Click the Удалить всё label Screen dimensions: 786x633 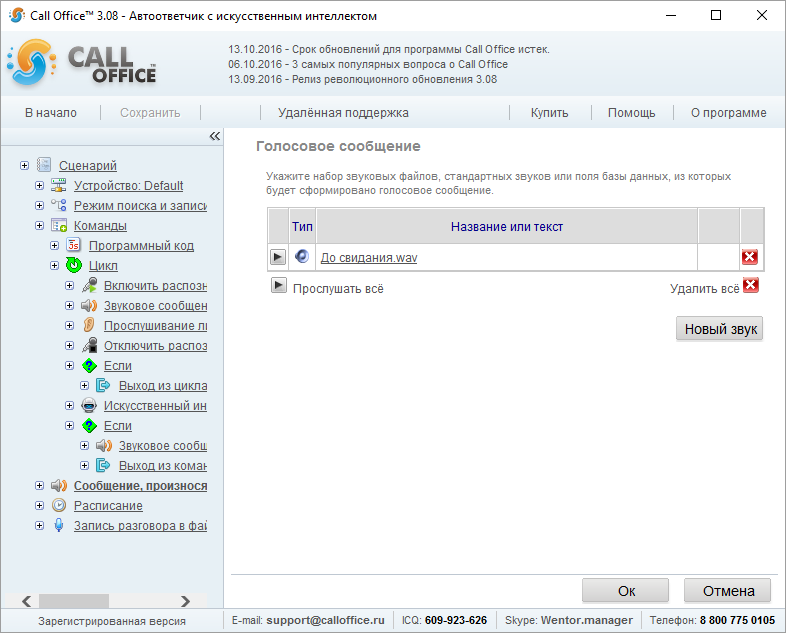point(704,289)
